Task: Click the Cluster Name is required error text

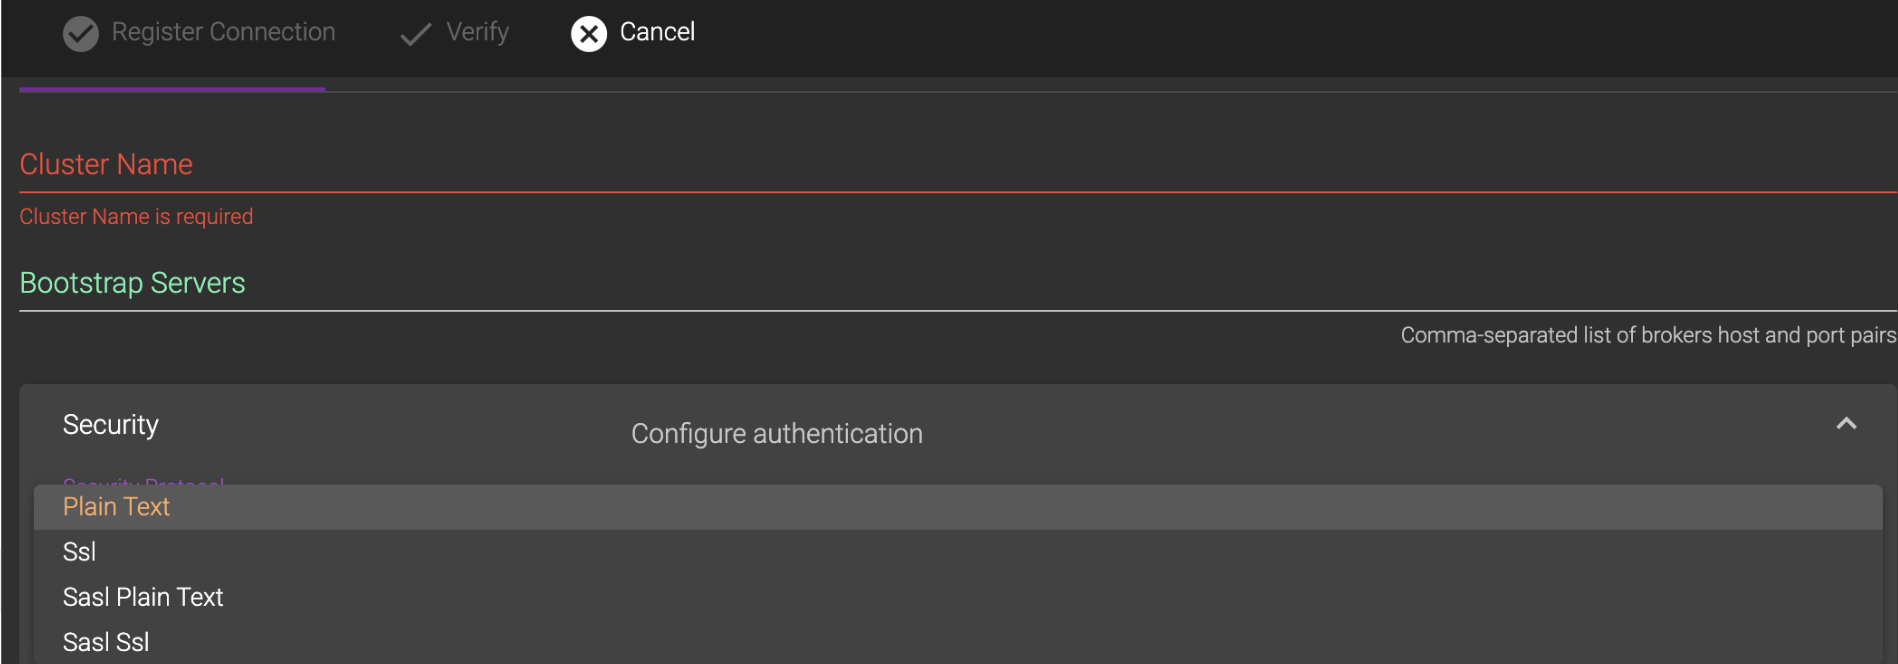Action: click(136, 216)
